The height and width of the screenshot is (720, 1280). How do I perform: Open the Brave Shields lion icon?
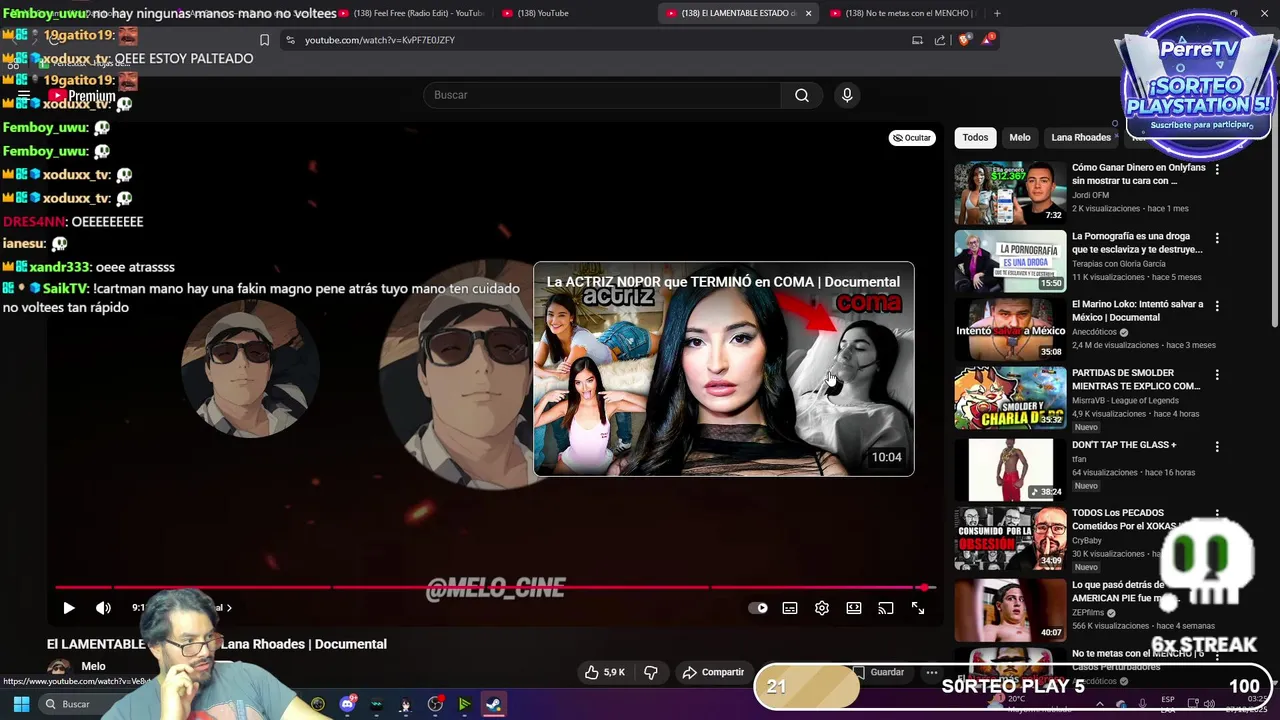click(964, 40)
